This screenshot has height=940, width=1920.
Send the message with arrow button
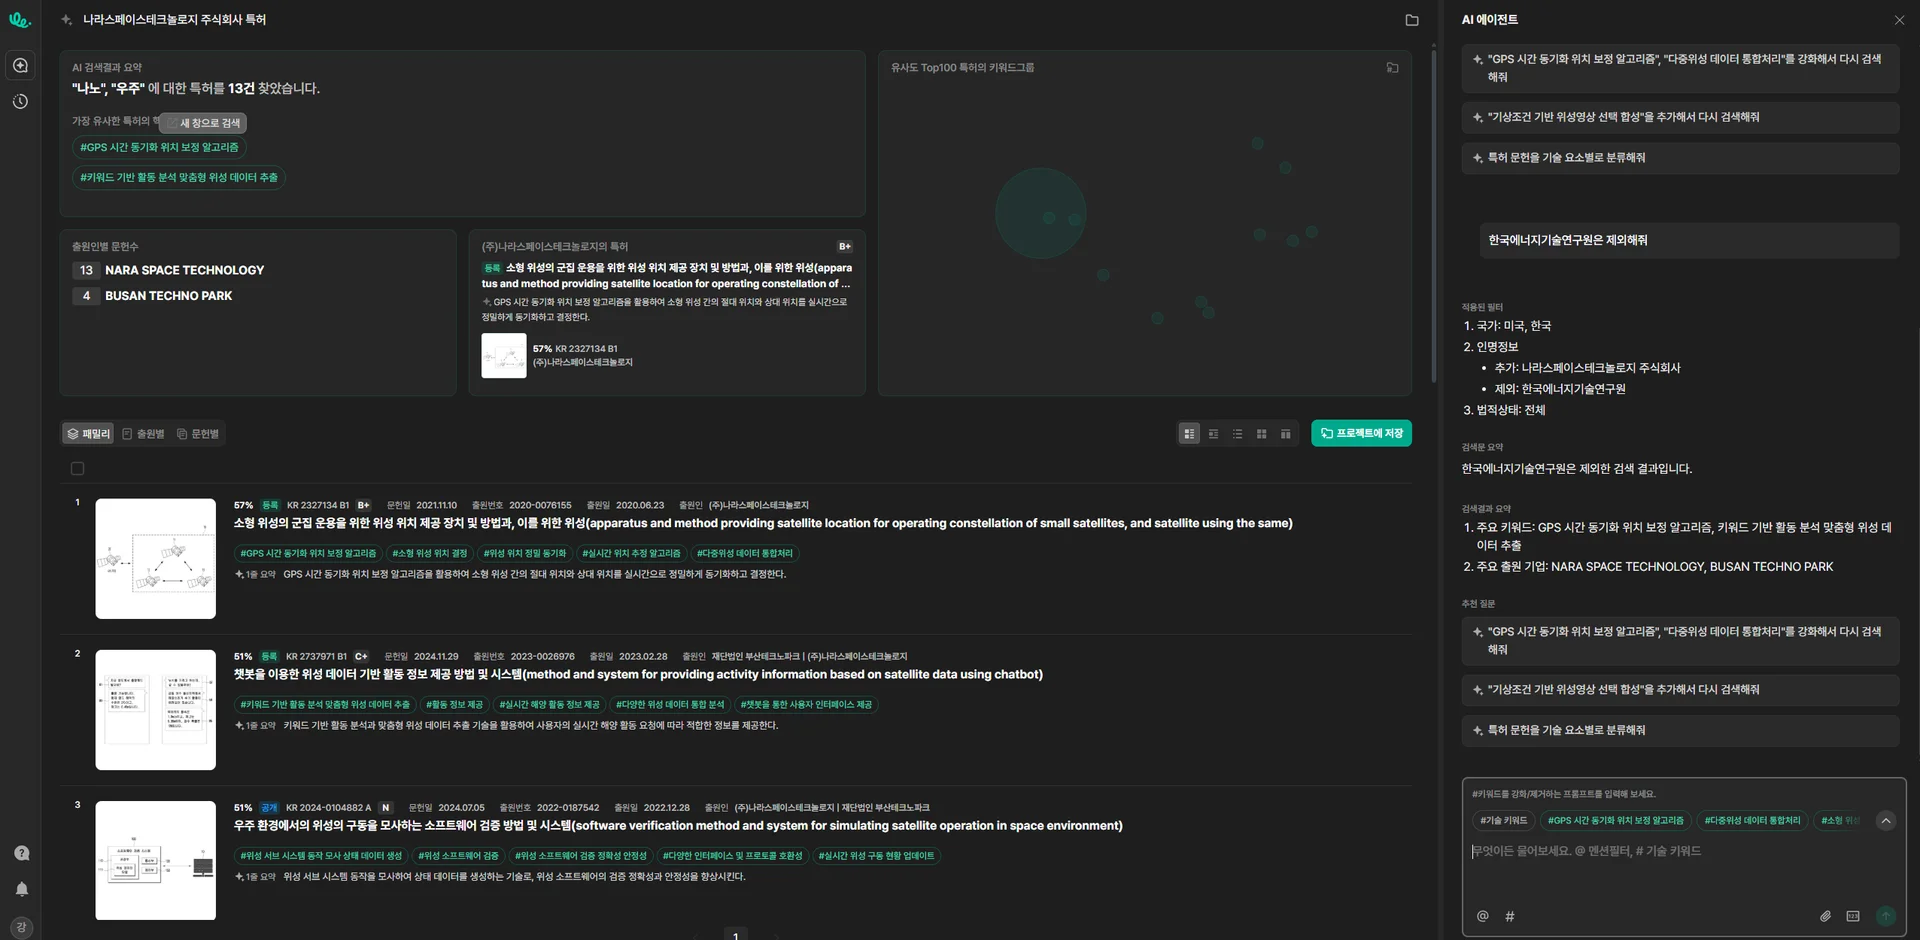(x=1885, y=916)
